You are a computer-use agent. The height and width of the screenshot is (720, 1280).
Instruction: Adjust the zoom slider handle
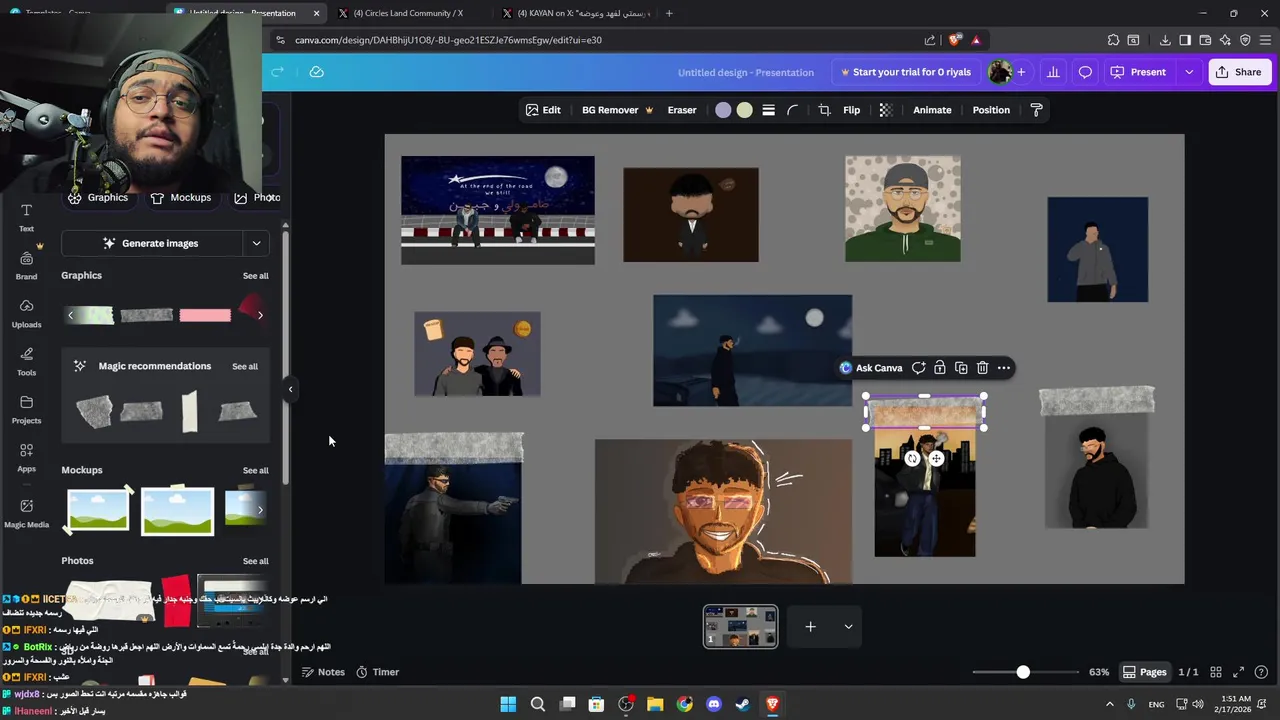pos(1023,672)
